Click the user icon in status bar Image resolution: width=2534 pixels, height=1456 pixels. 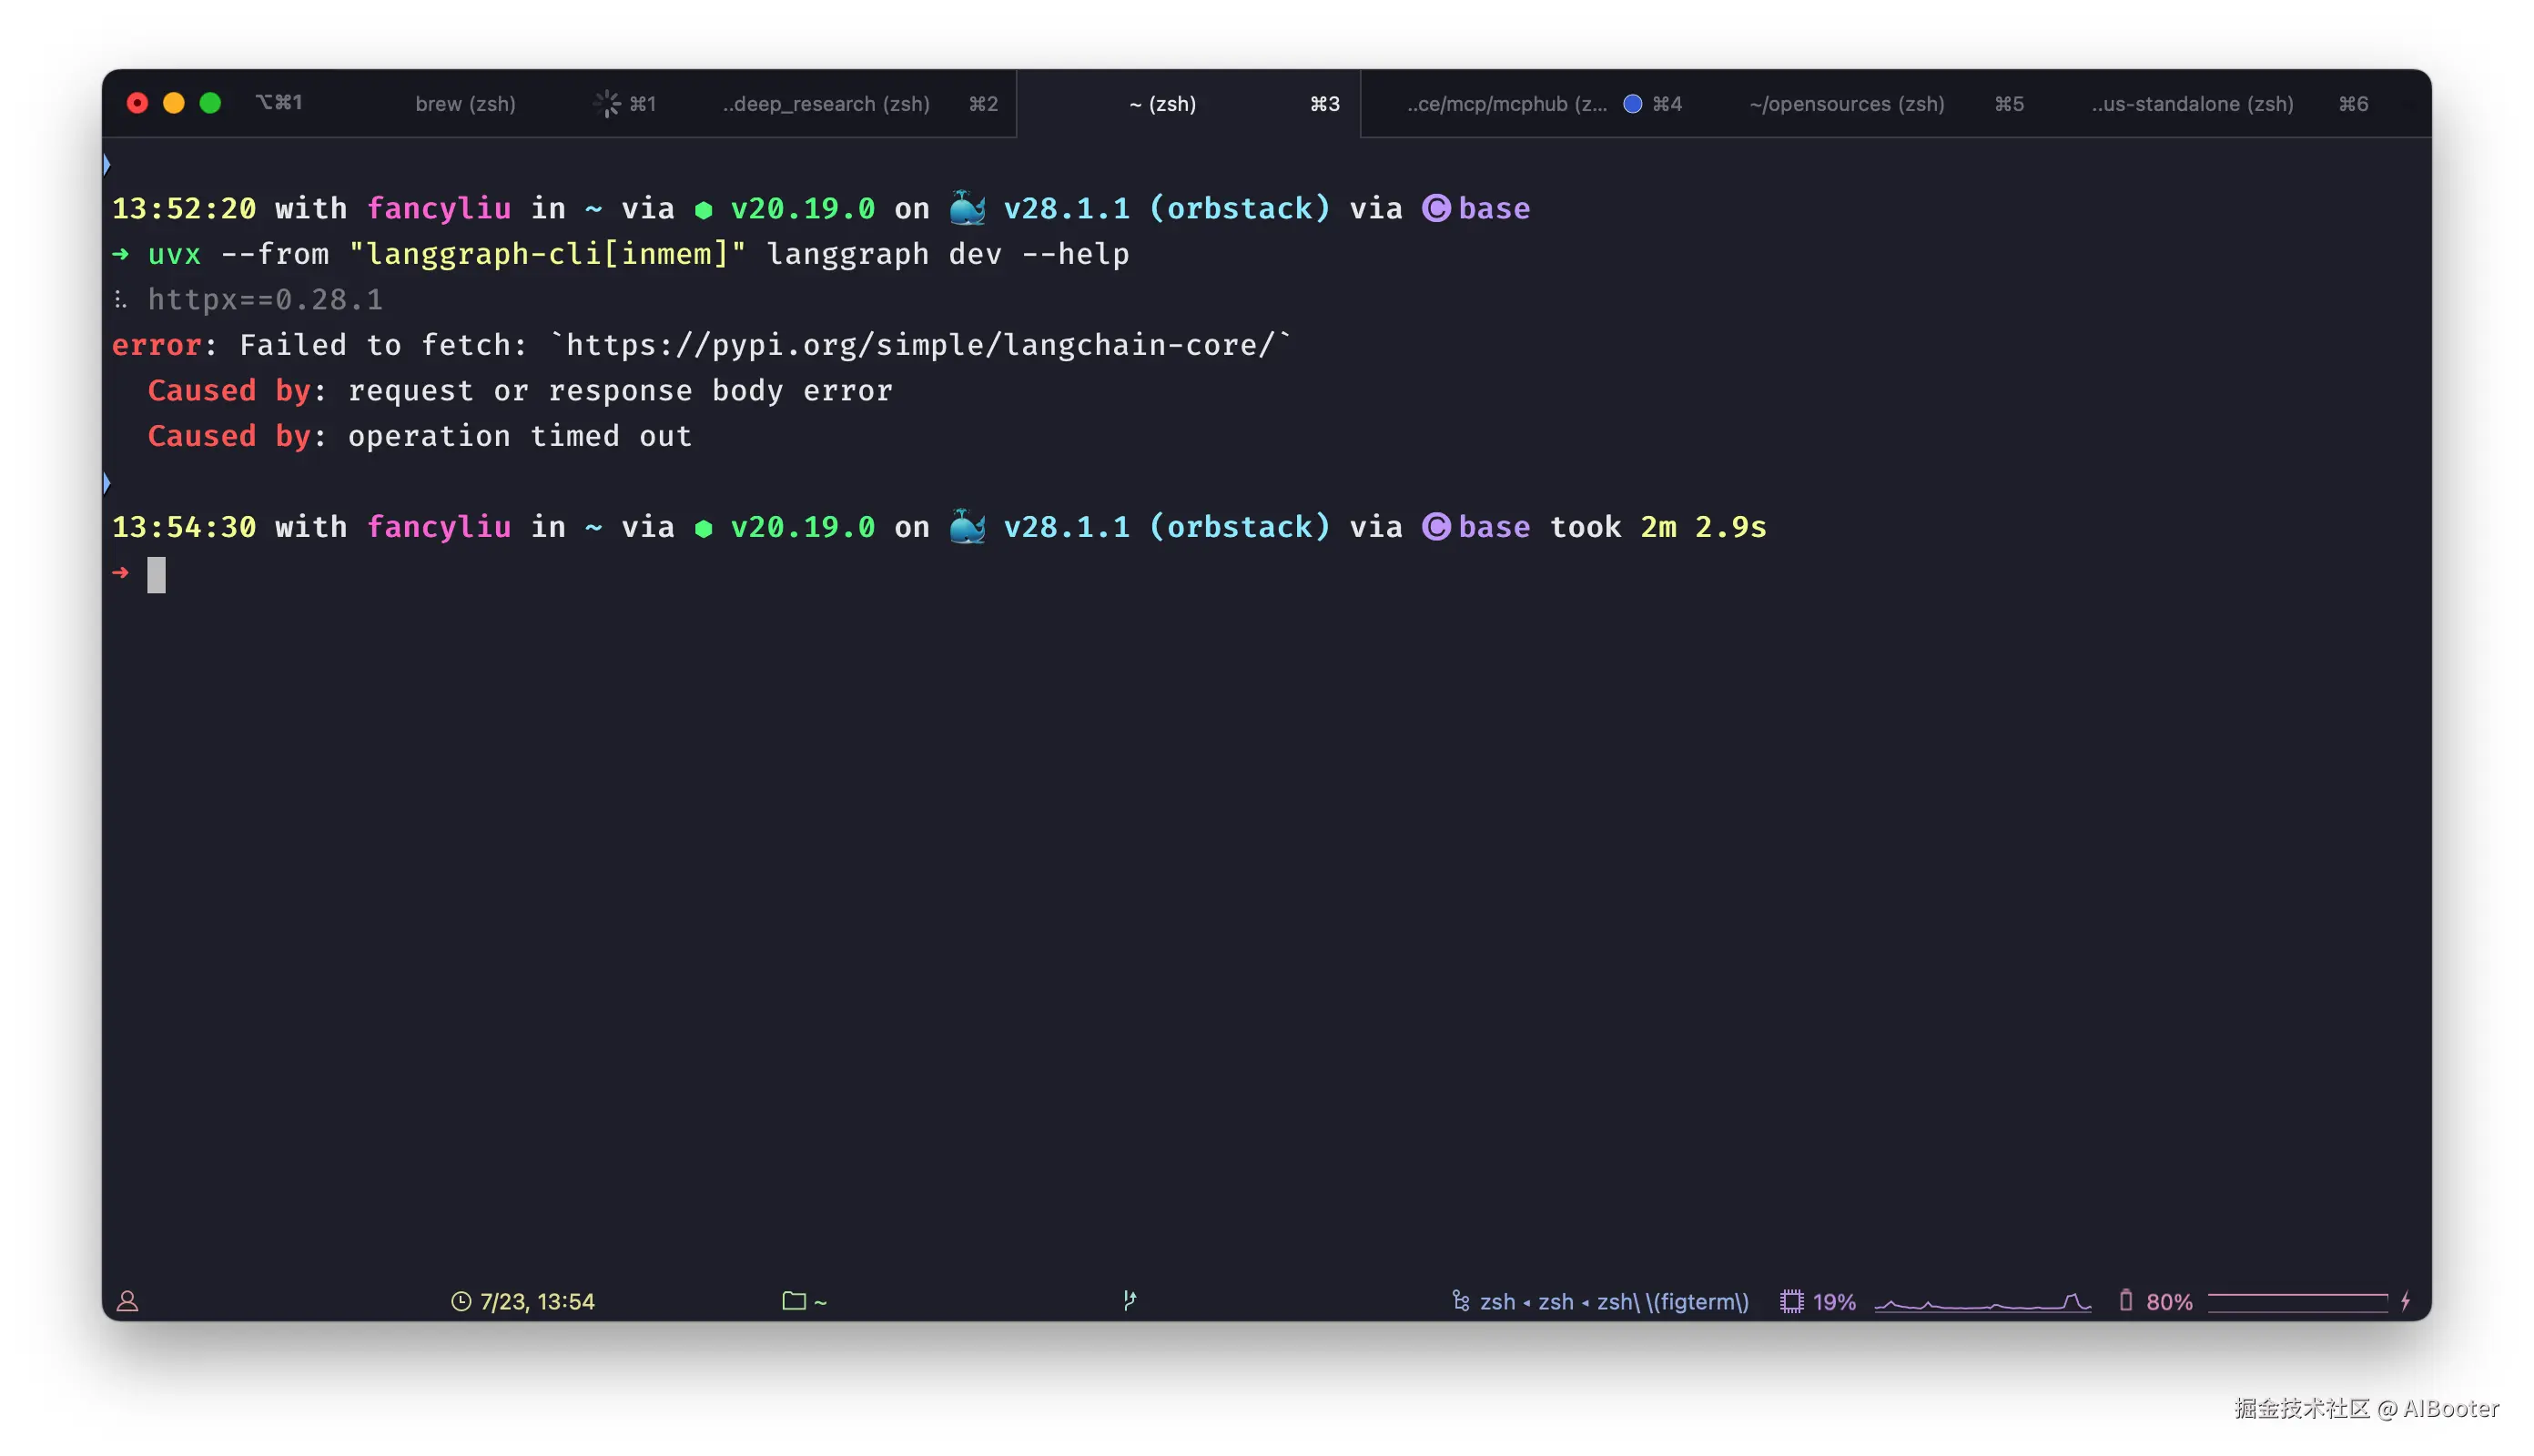128,1301
